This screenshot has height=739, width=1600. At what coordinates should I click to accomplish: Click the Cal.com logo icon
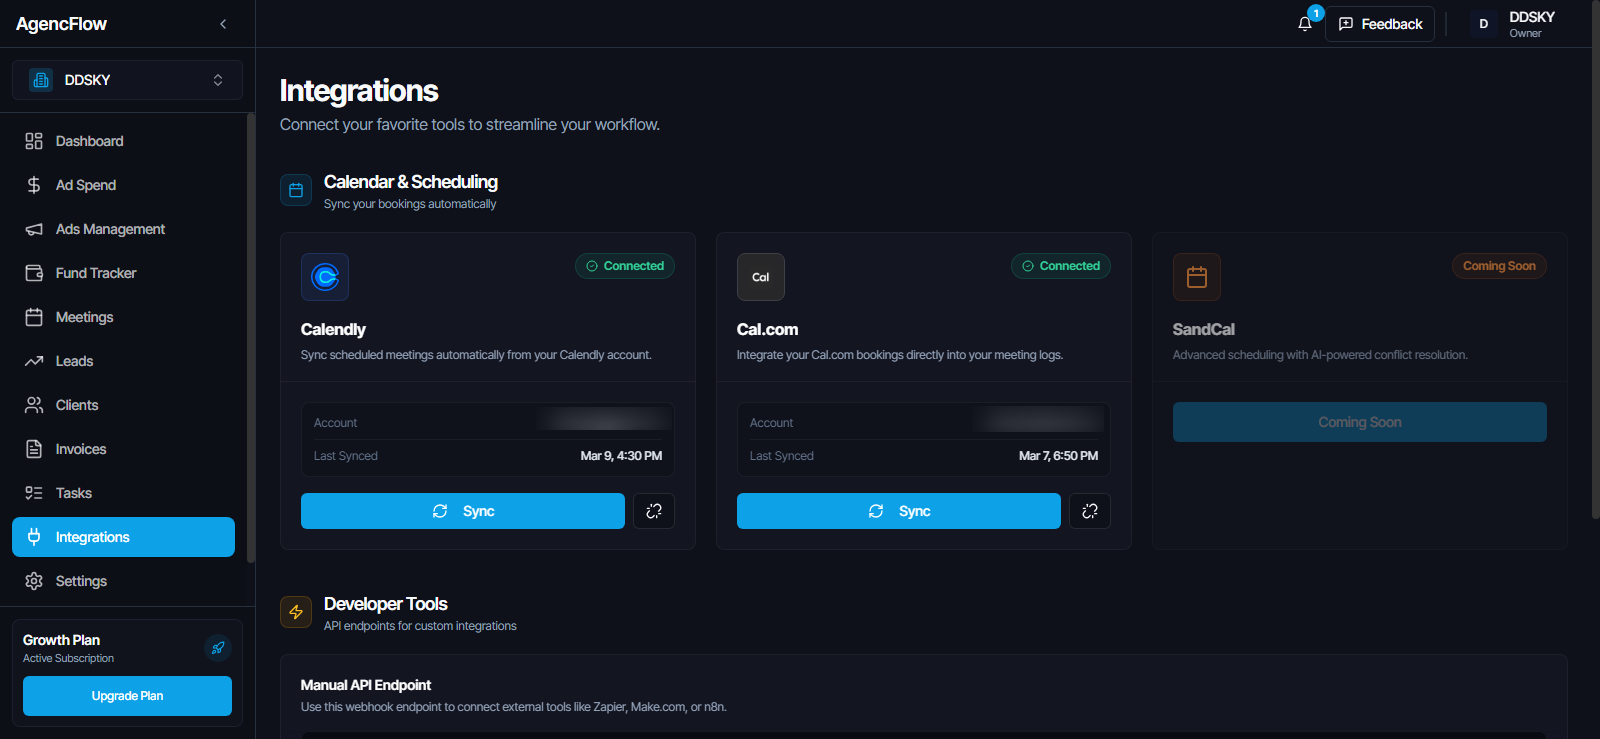(x=761, y=277)
